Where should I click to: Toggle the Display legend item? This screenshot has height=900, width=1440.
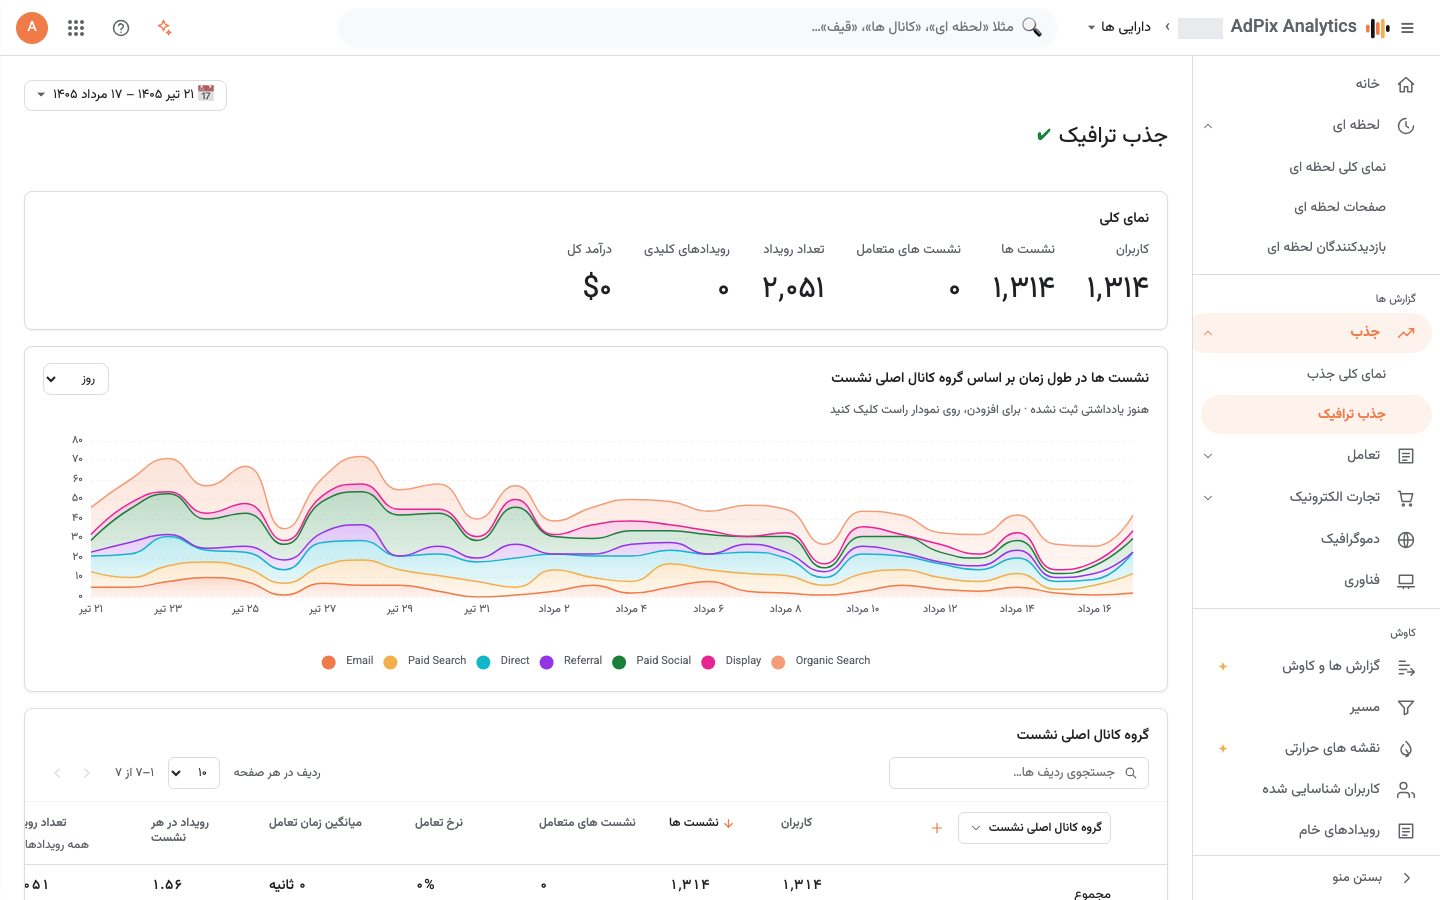point(731,661)
